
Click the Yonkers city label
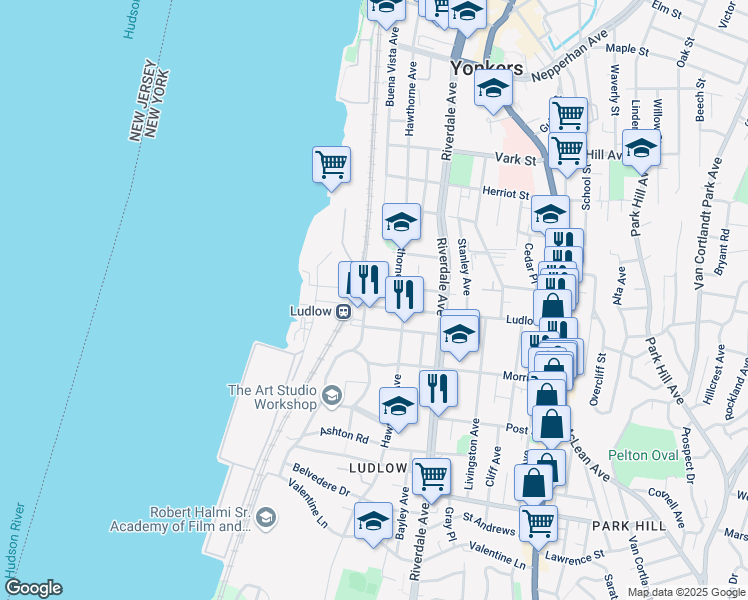tap(486, 68)
